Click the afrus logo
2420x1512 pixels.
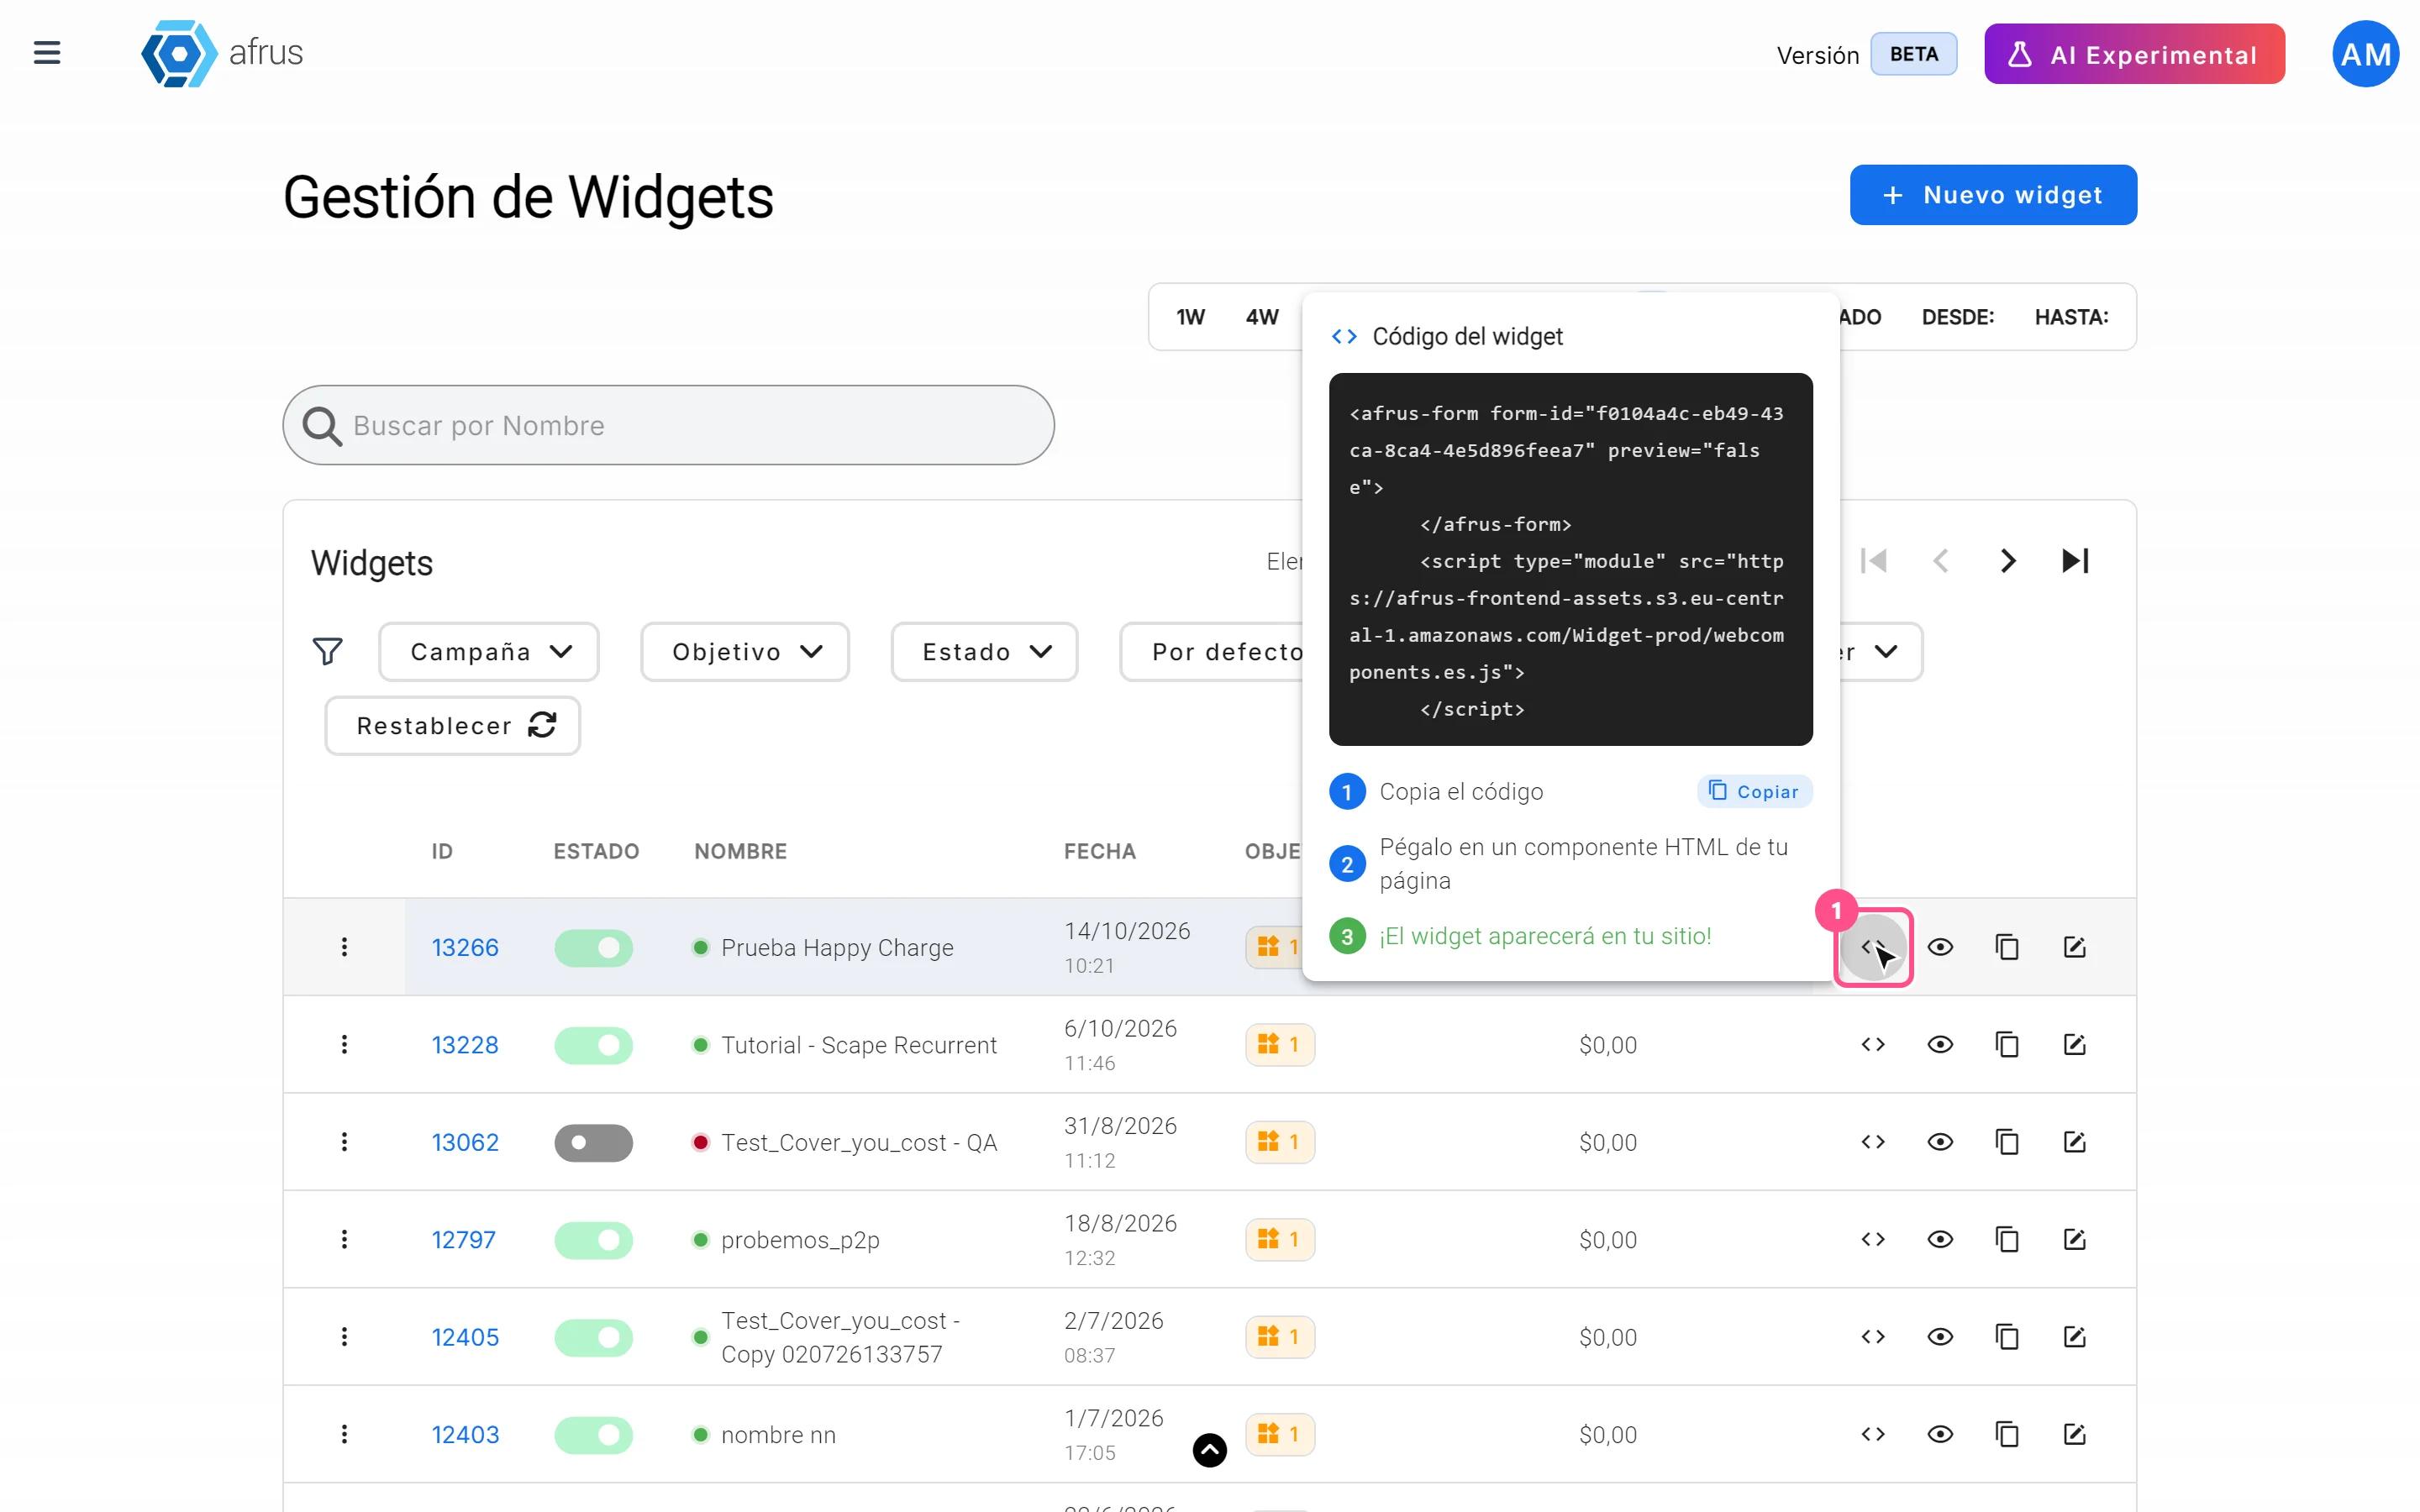pos(221,53)
